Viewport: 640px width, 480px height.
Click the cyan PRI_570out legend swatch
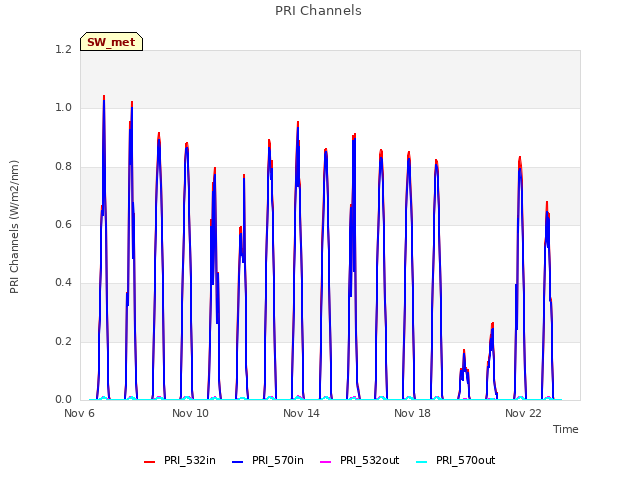click(421, 462)
